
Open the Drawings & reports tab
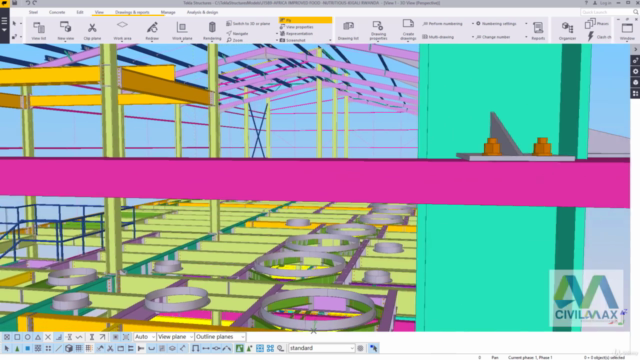132,12
